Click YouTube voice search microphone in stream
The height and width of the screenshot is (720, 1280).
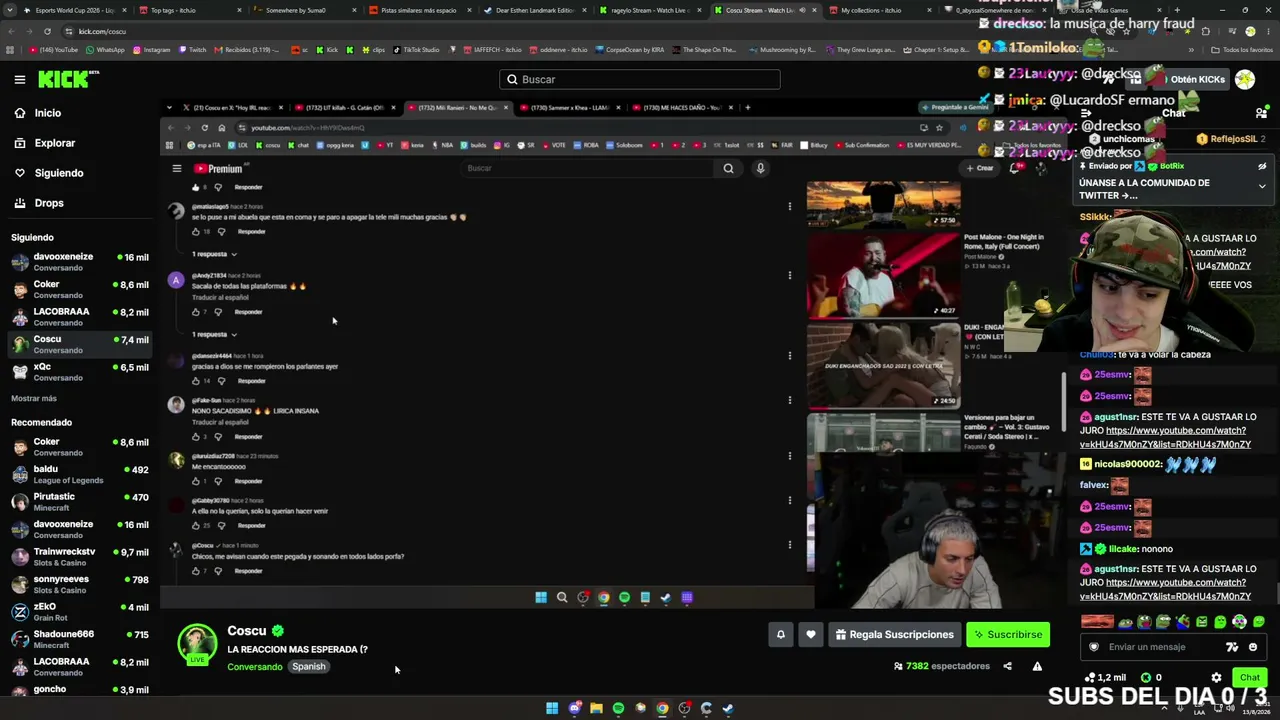[x=760, y=168]
